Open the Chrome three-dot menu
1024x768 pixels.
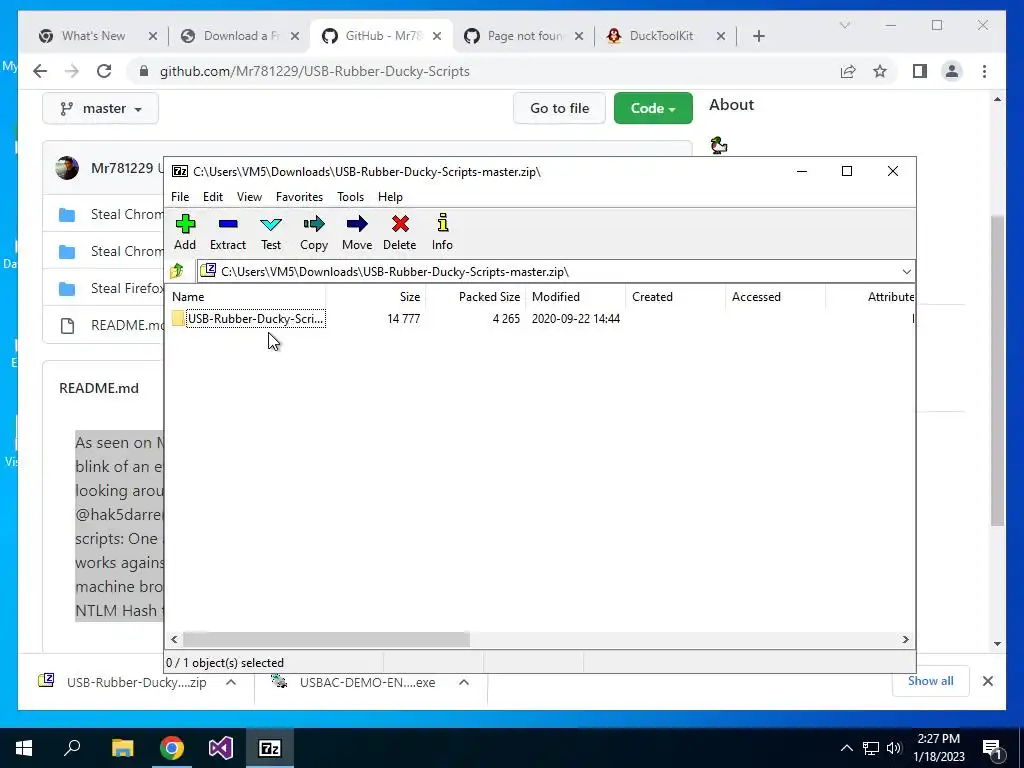point(984,71)
